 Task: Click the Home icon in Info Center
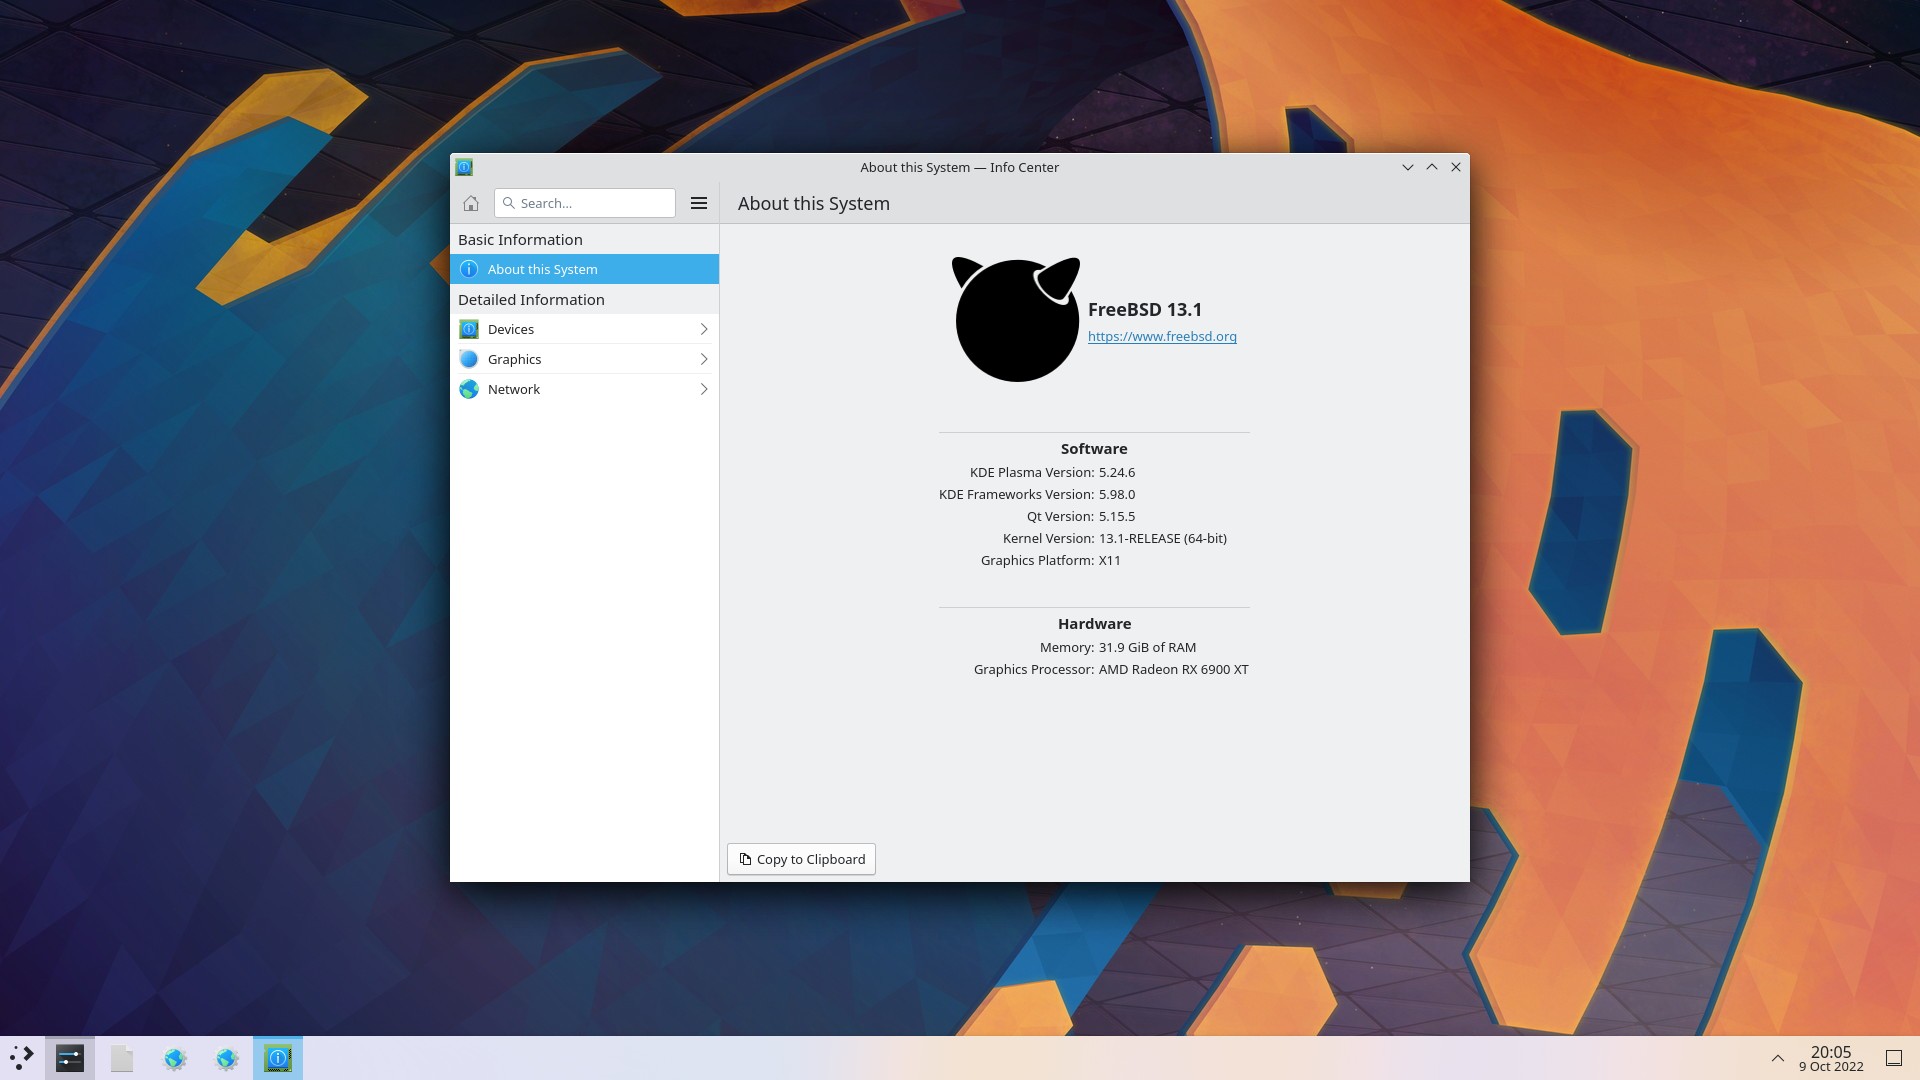point(471,203)
